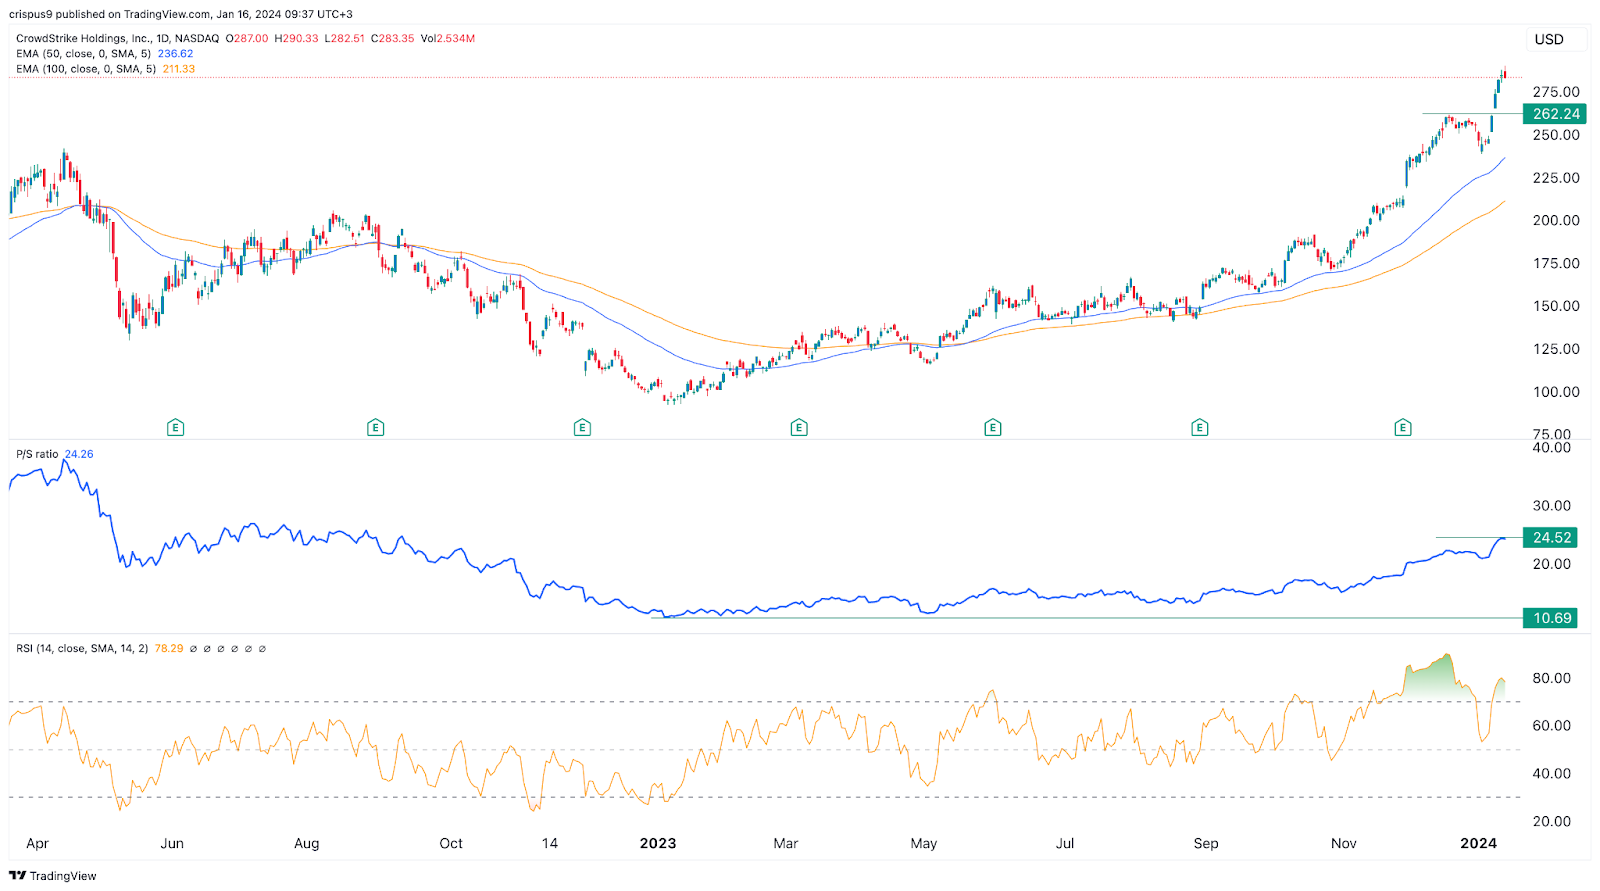1600x891 pixels.
Task: Click the P/S ratio value 24.26
Action: tap(79, 454)
